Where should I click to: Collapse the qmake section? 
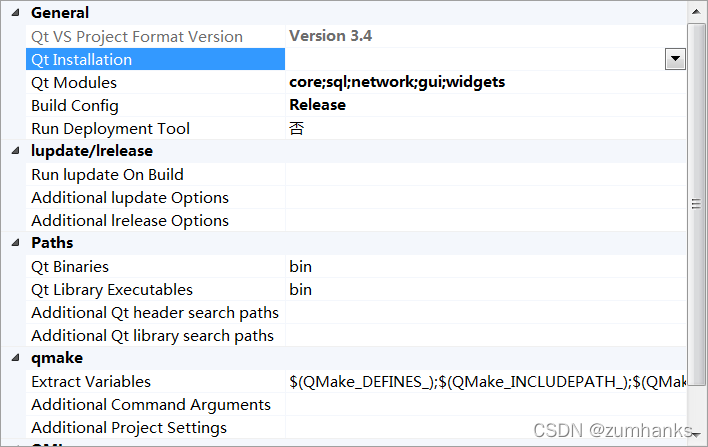click(16, 358)
